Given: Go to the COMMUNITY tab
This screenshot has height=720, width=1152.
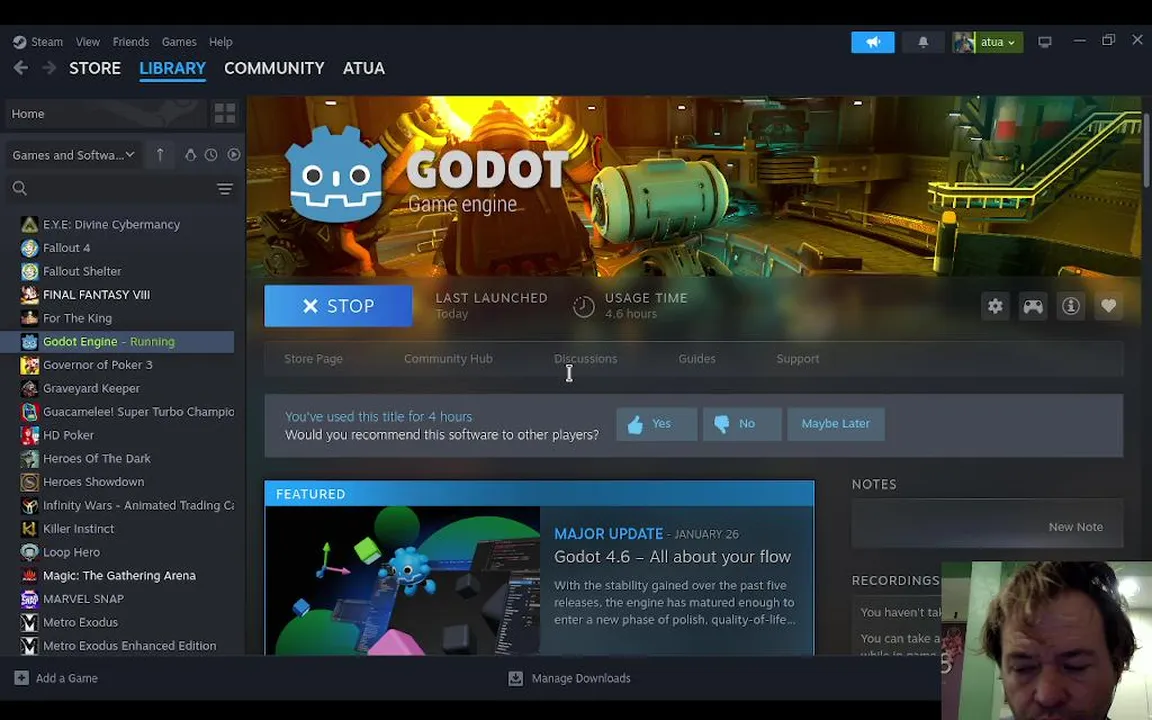Looking at the screenshot, I should [274, 68].
